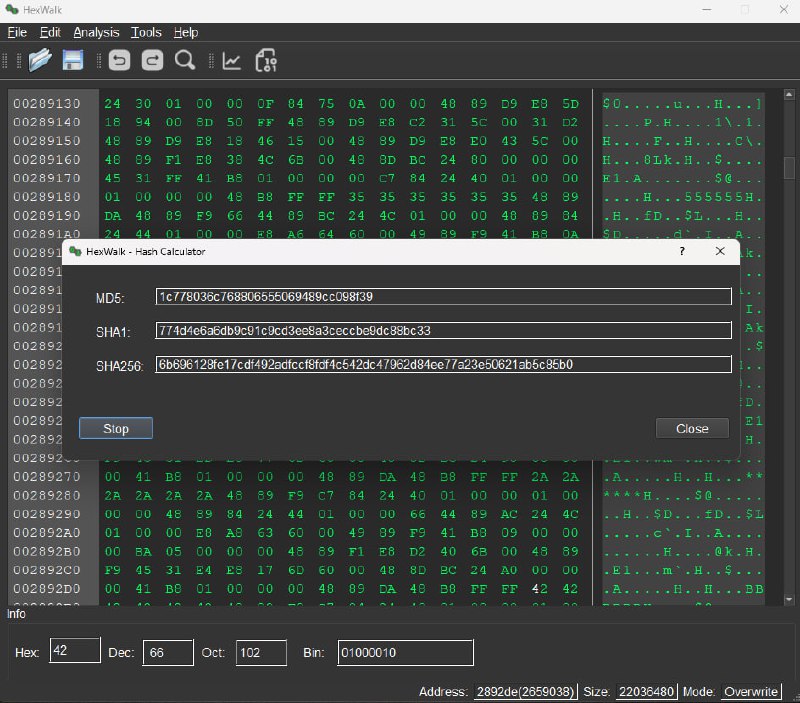The image size is (800, 703).
Task: Open the binary file conversion tool icon
Action: coord(266,60)
